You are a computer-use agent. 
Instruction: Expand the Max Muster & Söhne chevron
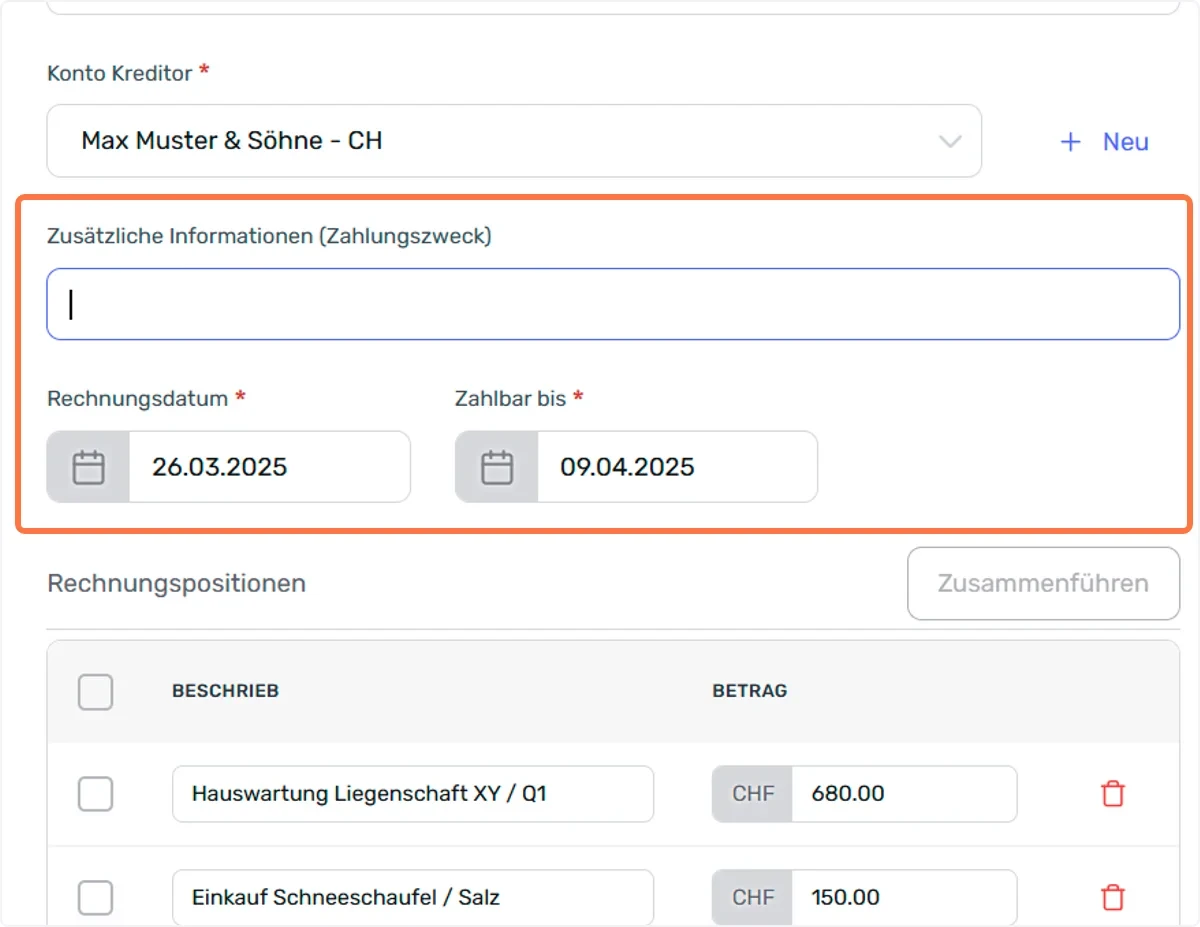point(950,142)
